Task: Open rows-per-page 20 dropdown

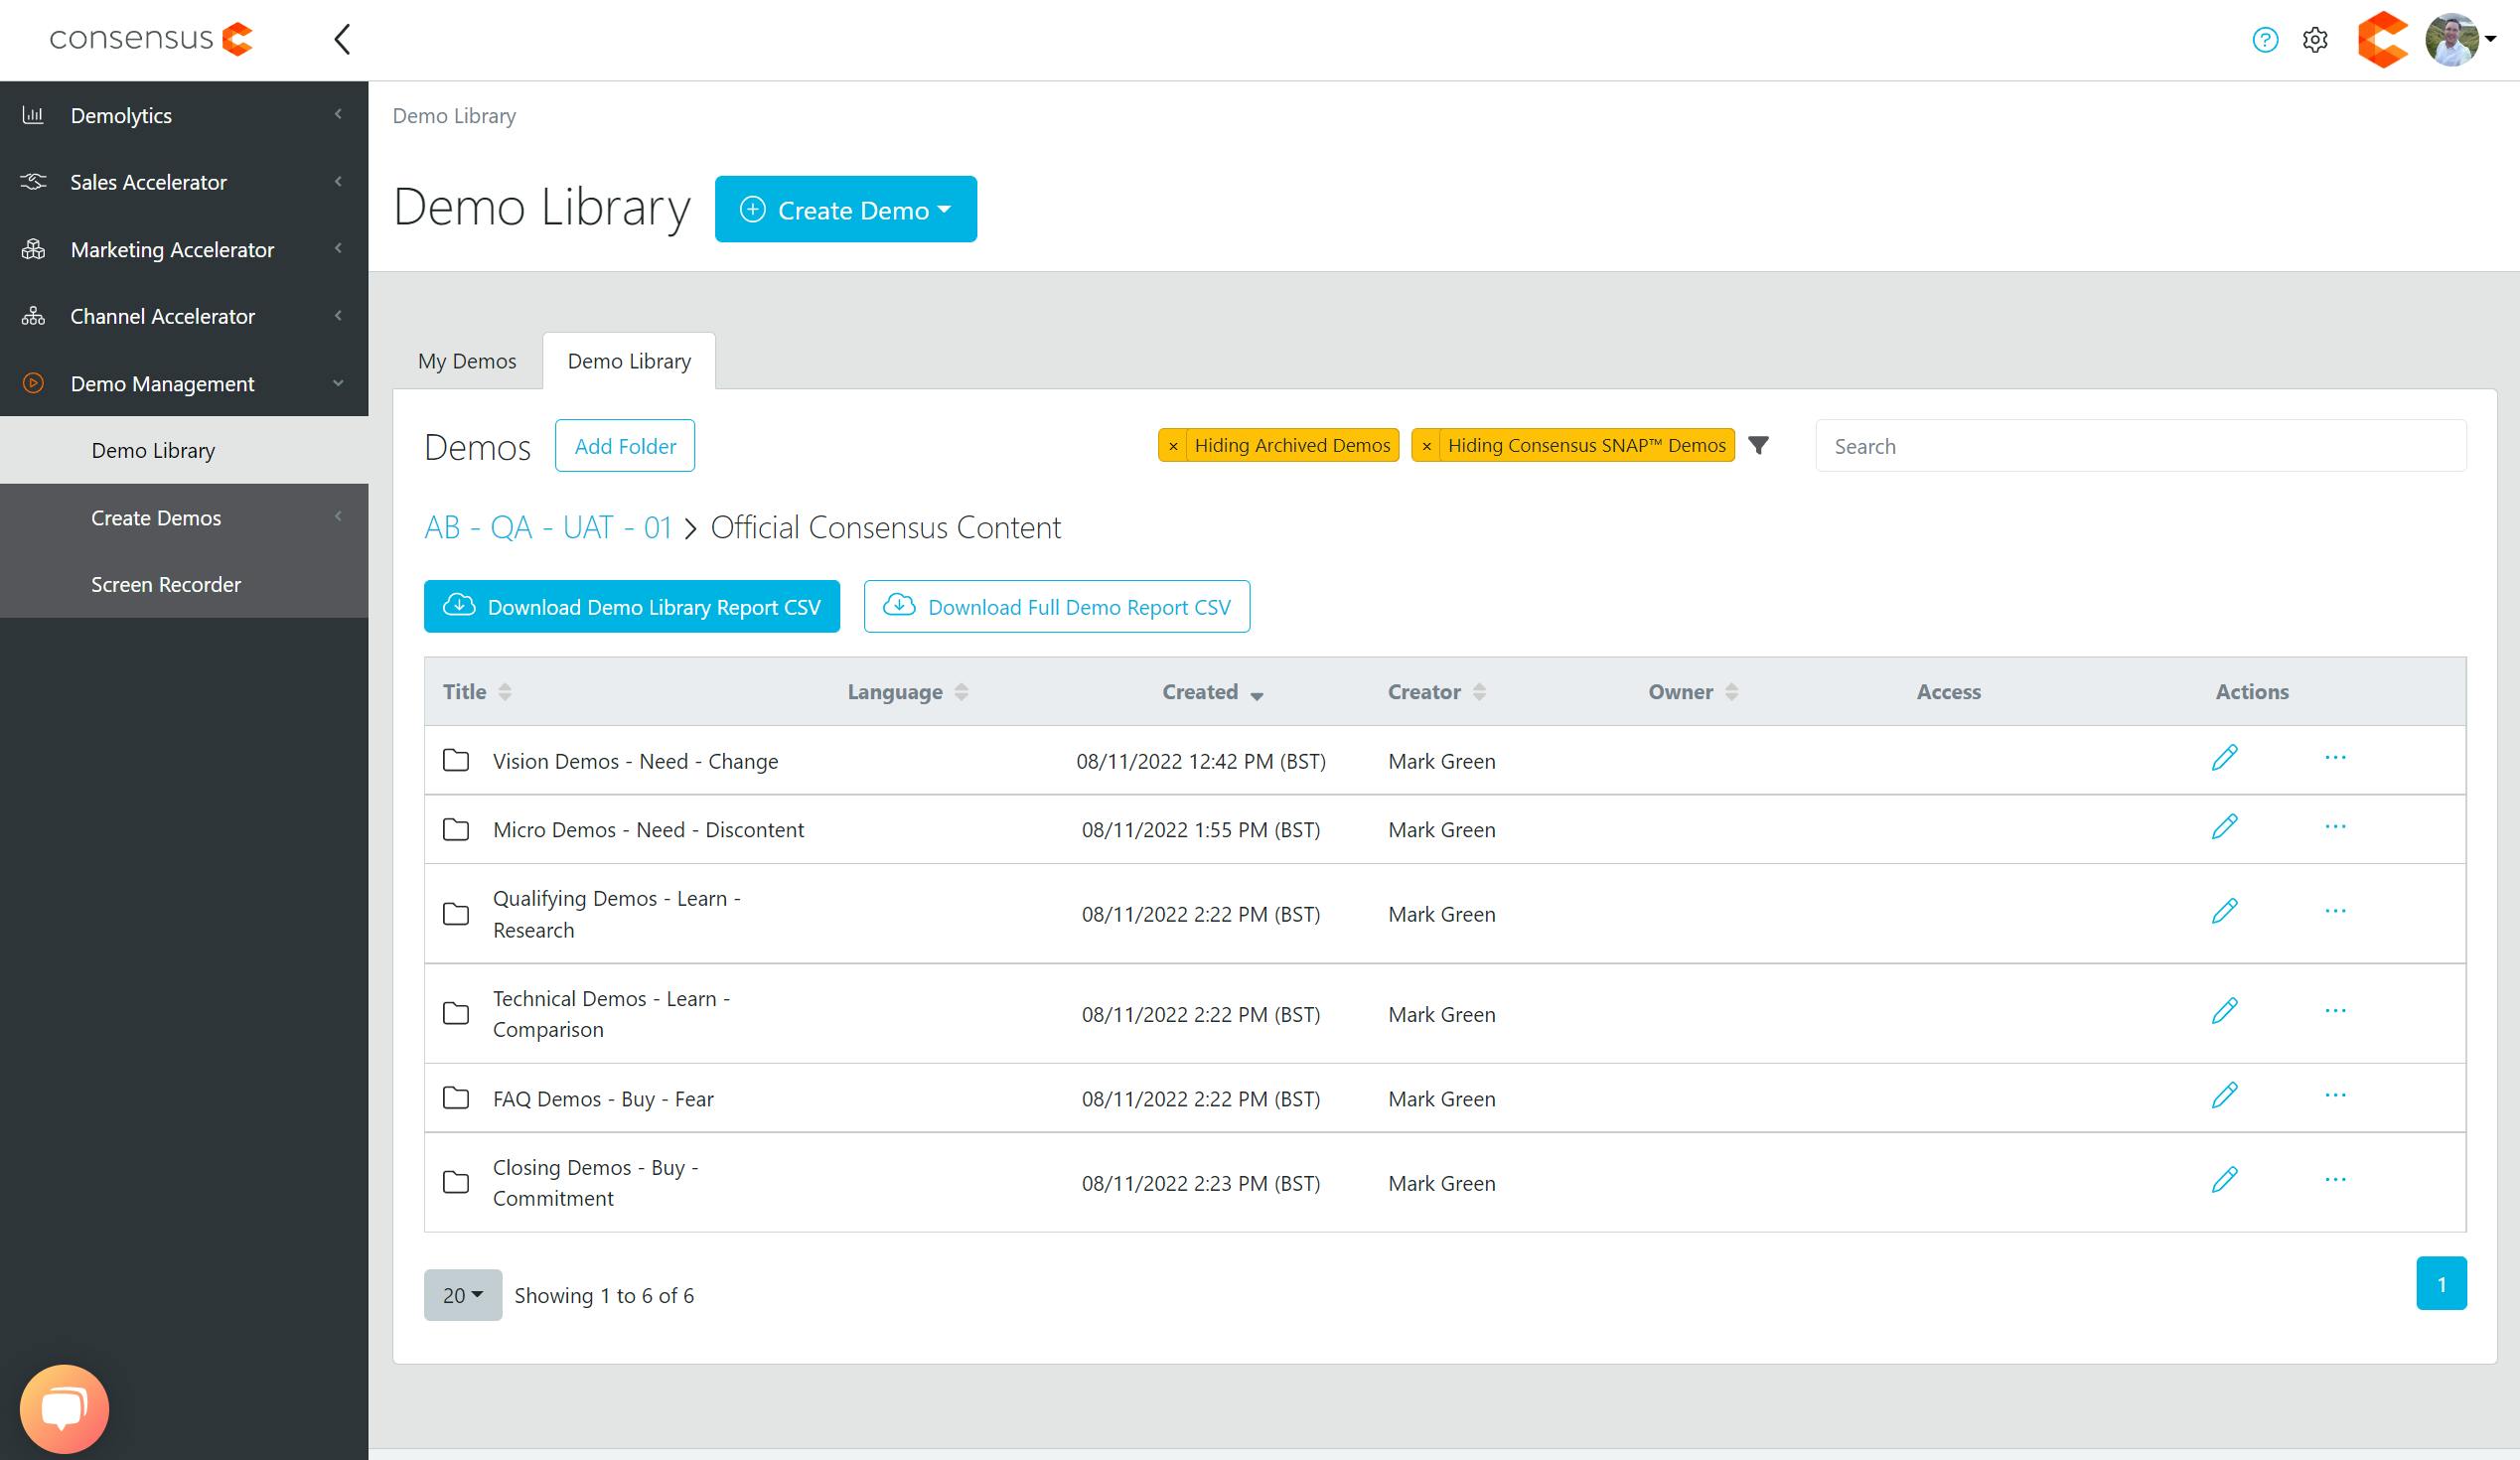Action: pyautogui.click(x=462, y=1295)
